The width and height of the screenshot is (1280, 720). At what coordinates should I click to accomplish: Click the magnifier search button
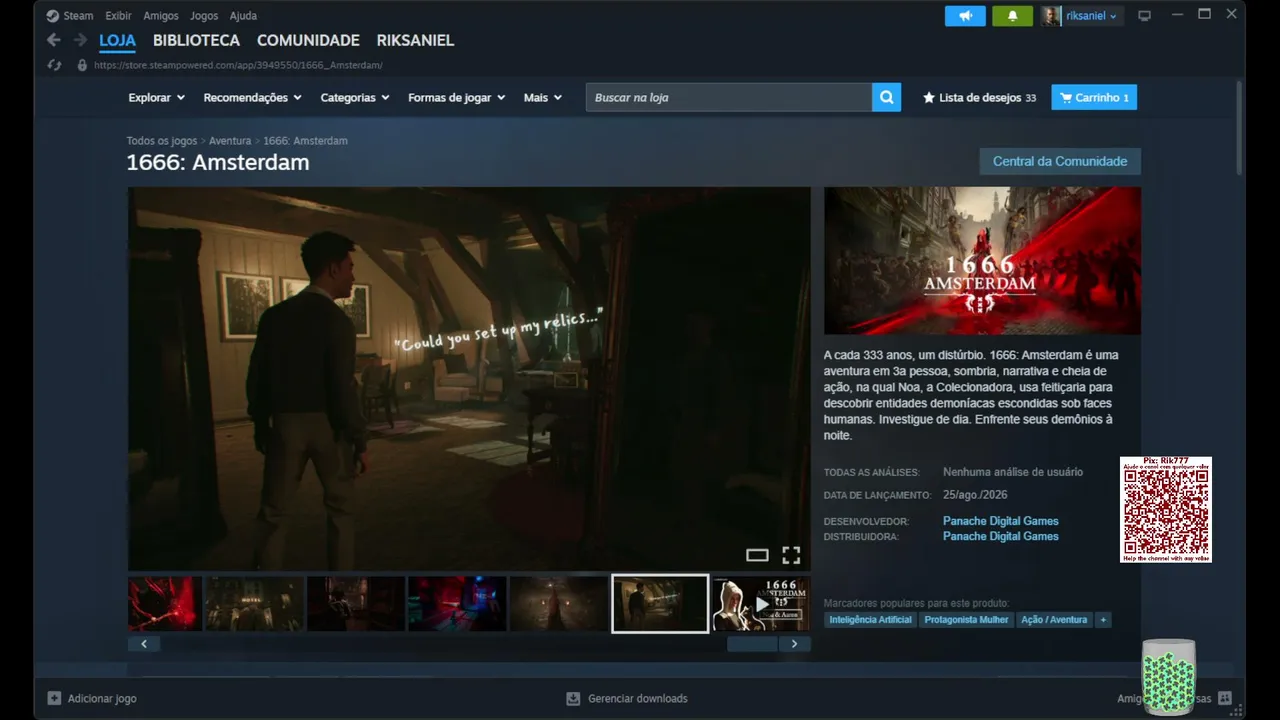pos(886,97)
